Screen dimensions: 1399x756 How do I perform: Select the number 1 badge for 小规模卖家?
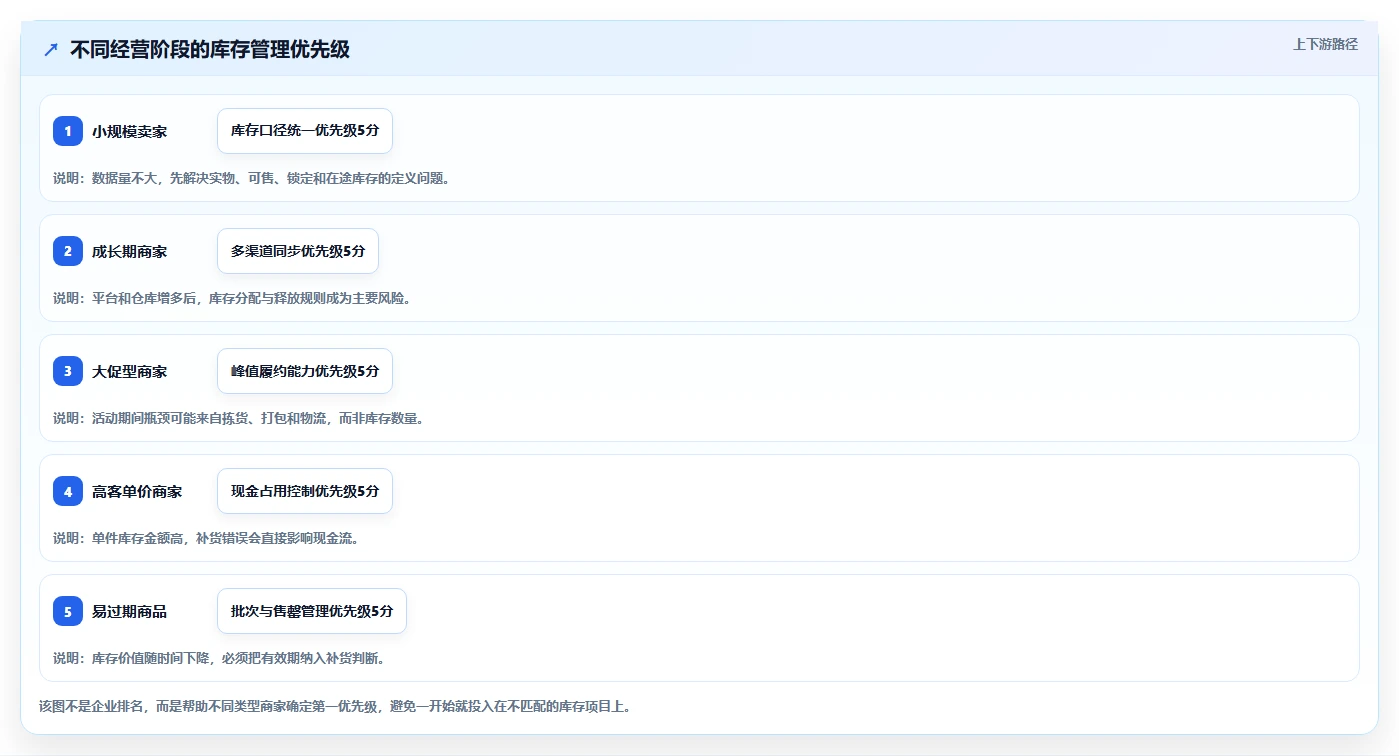[x=68, y=131]
